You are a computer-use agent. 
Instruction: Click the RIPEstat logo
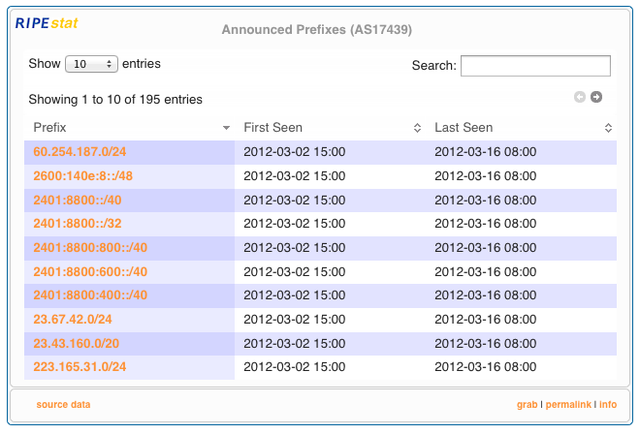(47, 23)
